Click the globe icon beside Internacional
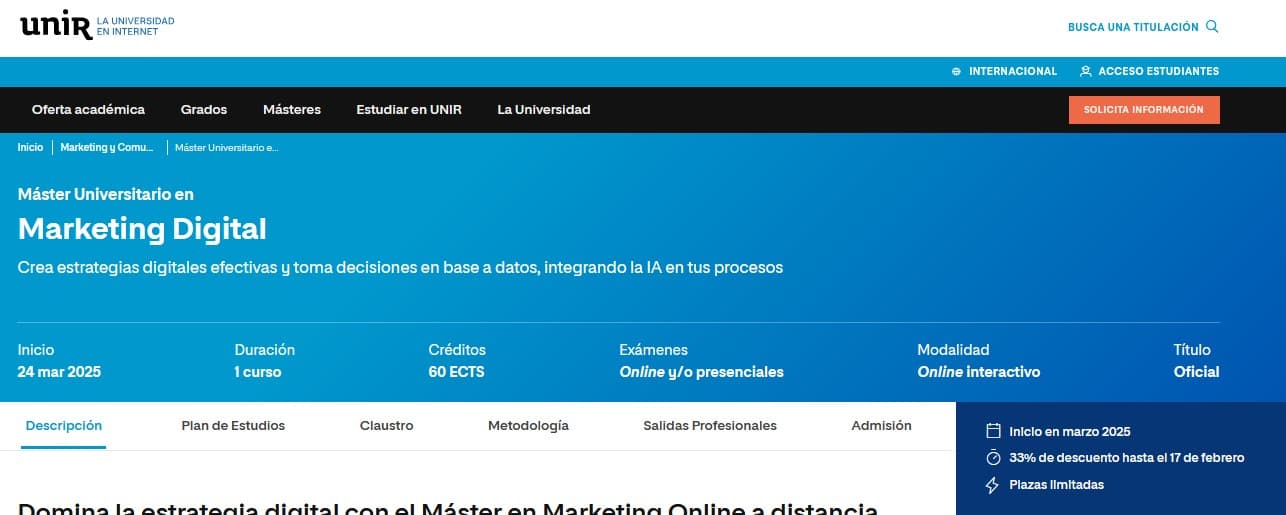1286x515 pixels. click(x=956, y=72)
